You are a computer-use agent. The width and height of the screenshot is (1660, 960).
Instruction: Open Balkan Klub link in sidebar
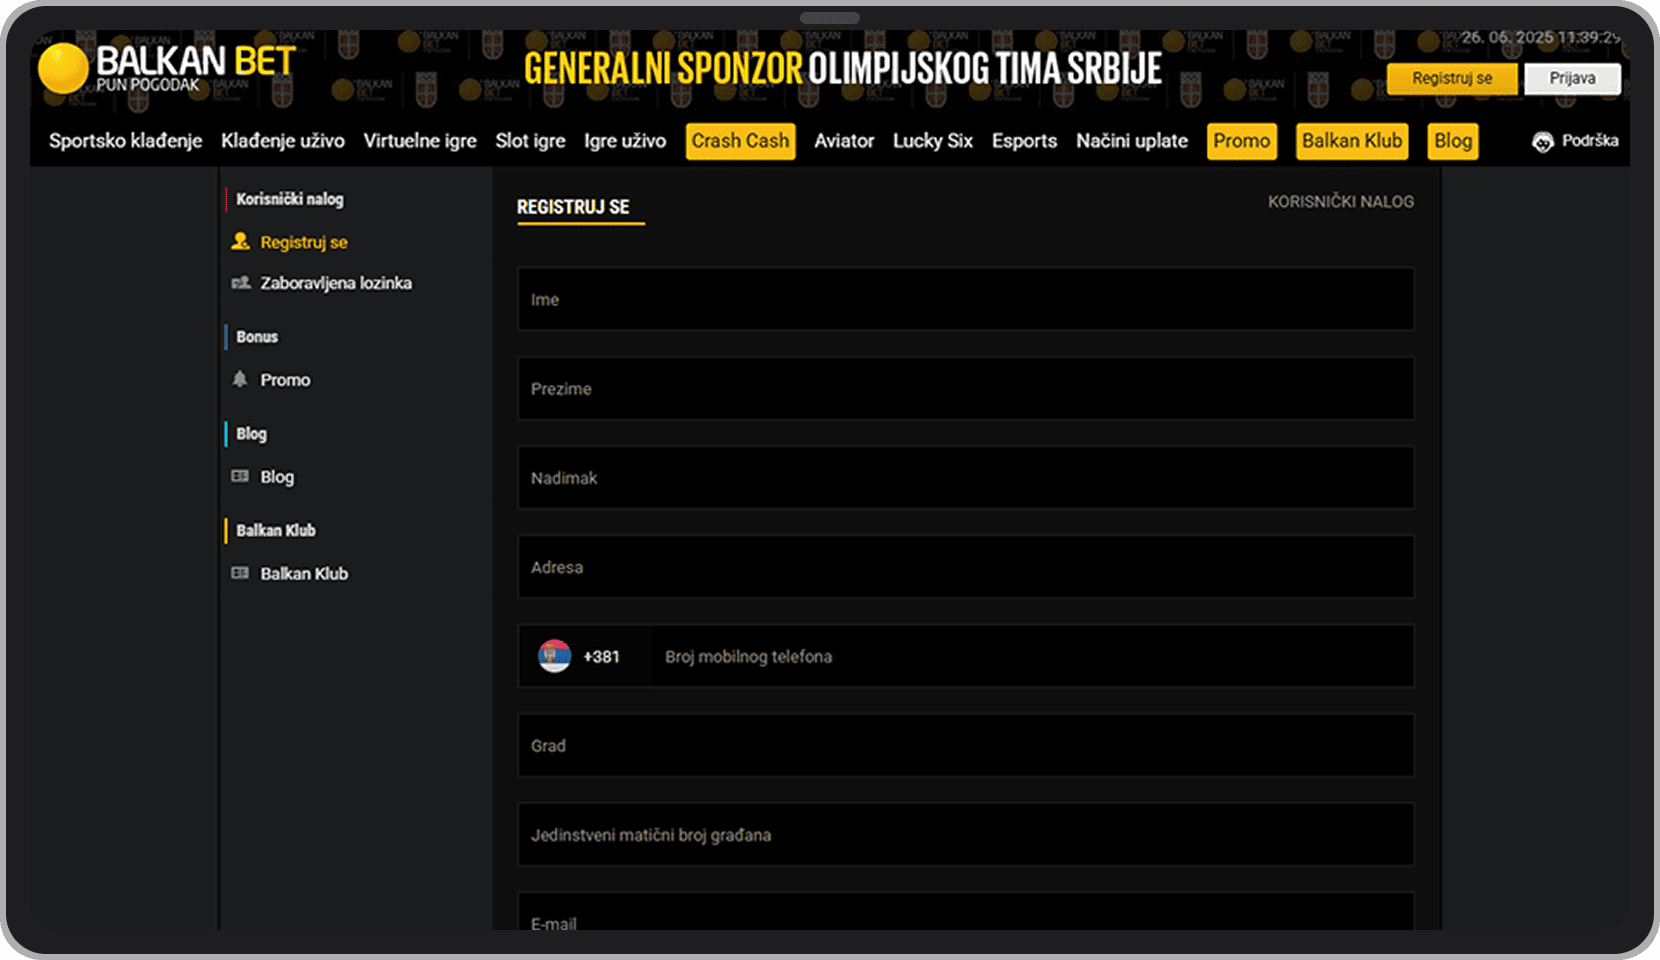pos(304,574)
